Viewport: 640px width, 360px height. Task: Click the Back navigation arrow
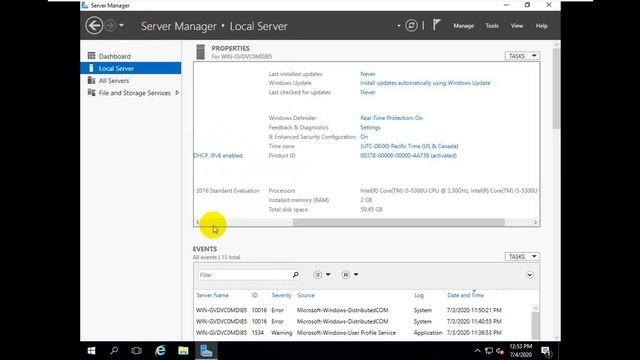pyautogui.click(x=94, y=26)
